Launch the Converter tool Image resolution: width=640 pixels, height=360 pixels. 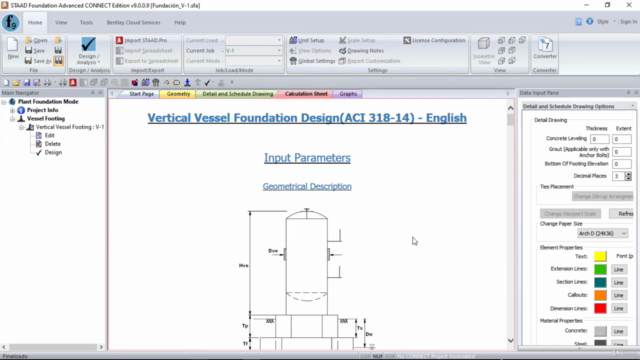pyautogui.click(x=545, y=48)
